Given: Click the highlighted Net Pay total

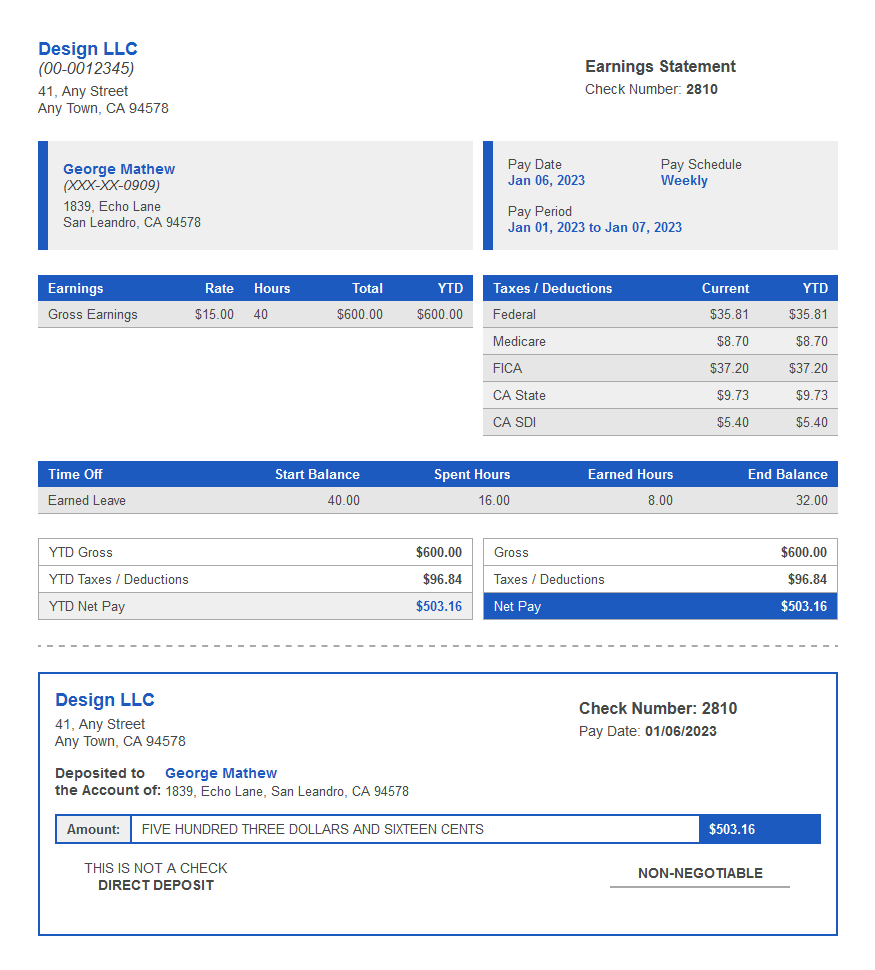Looking at the screenshot, I should [x=660, y=606].
